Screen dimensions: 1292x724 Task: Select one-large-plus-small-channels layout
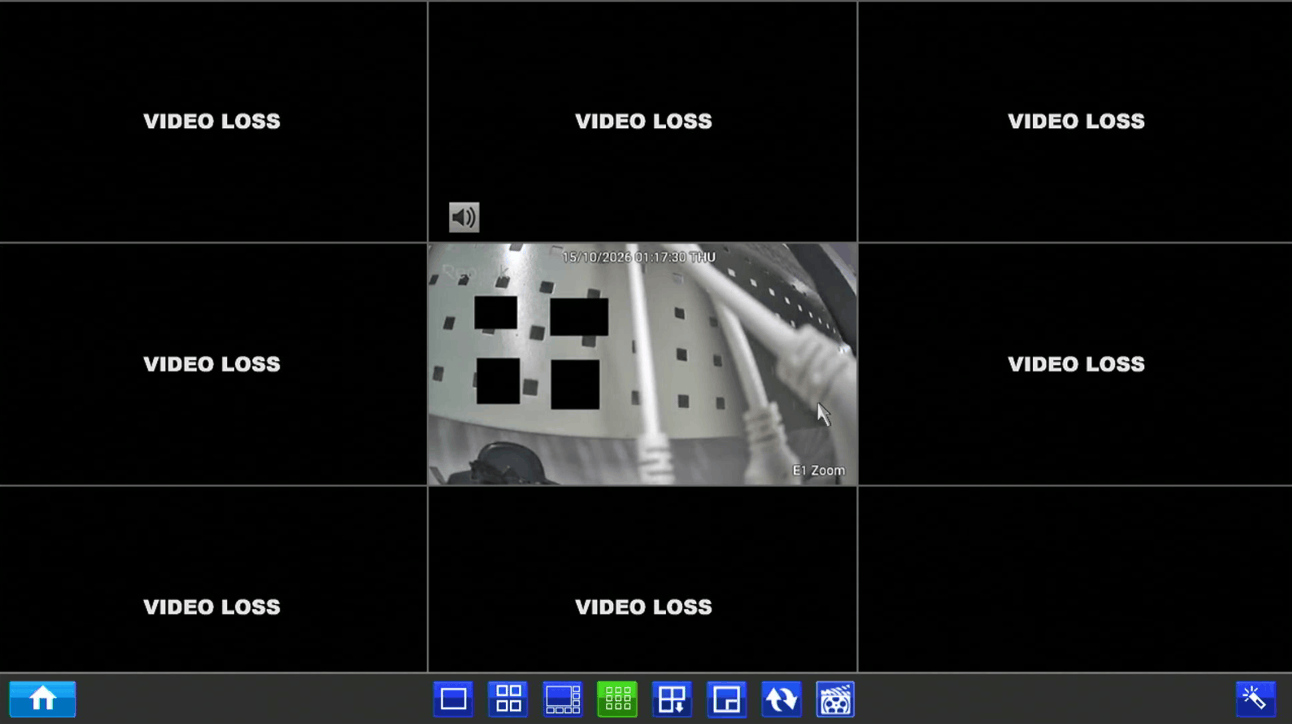562,699
